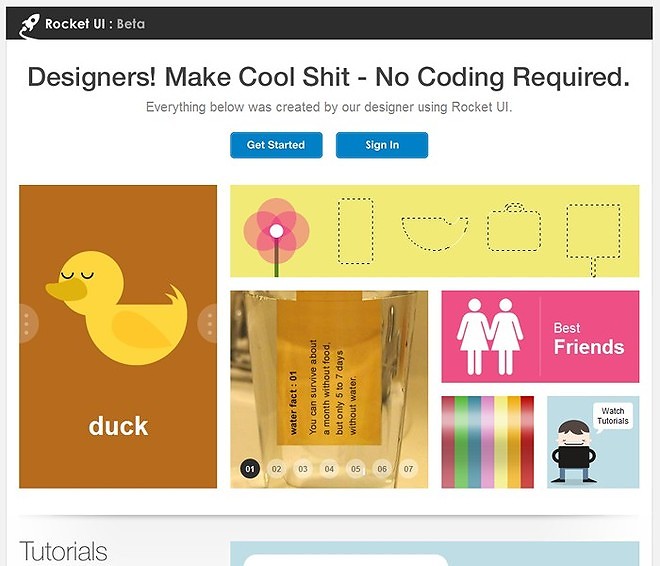Viewport: 660px width, 566px height.
Task: Select water fact slide 03
Action: point(303,469)
